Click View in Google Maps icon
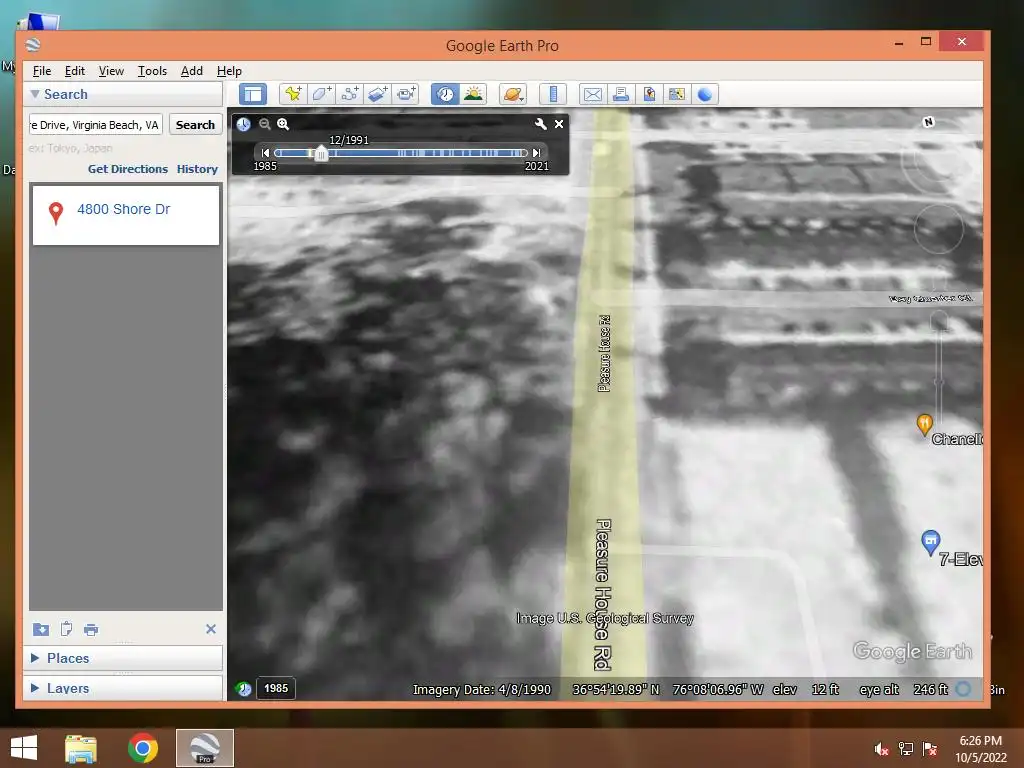Image resolution: width=1024 pixels, height=768 pixels. coord(677,94)
